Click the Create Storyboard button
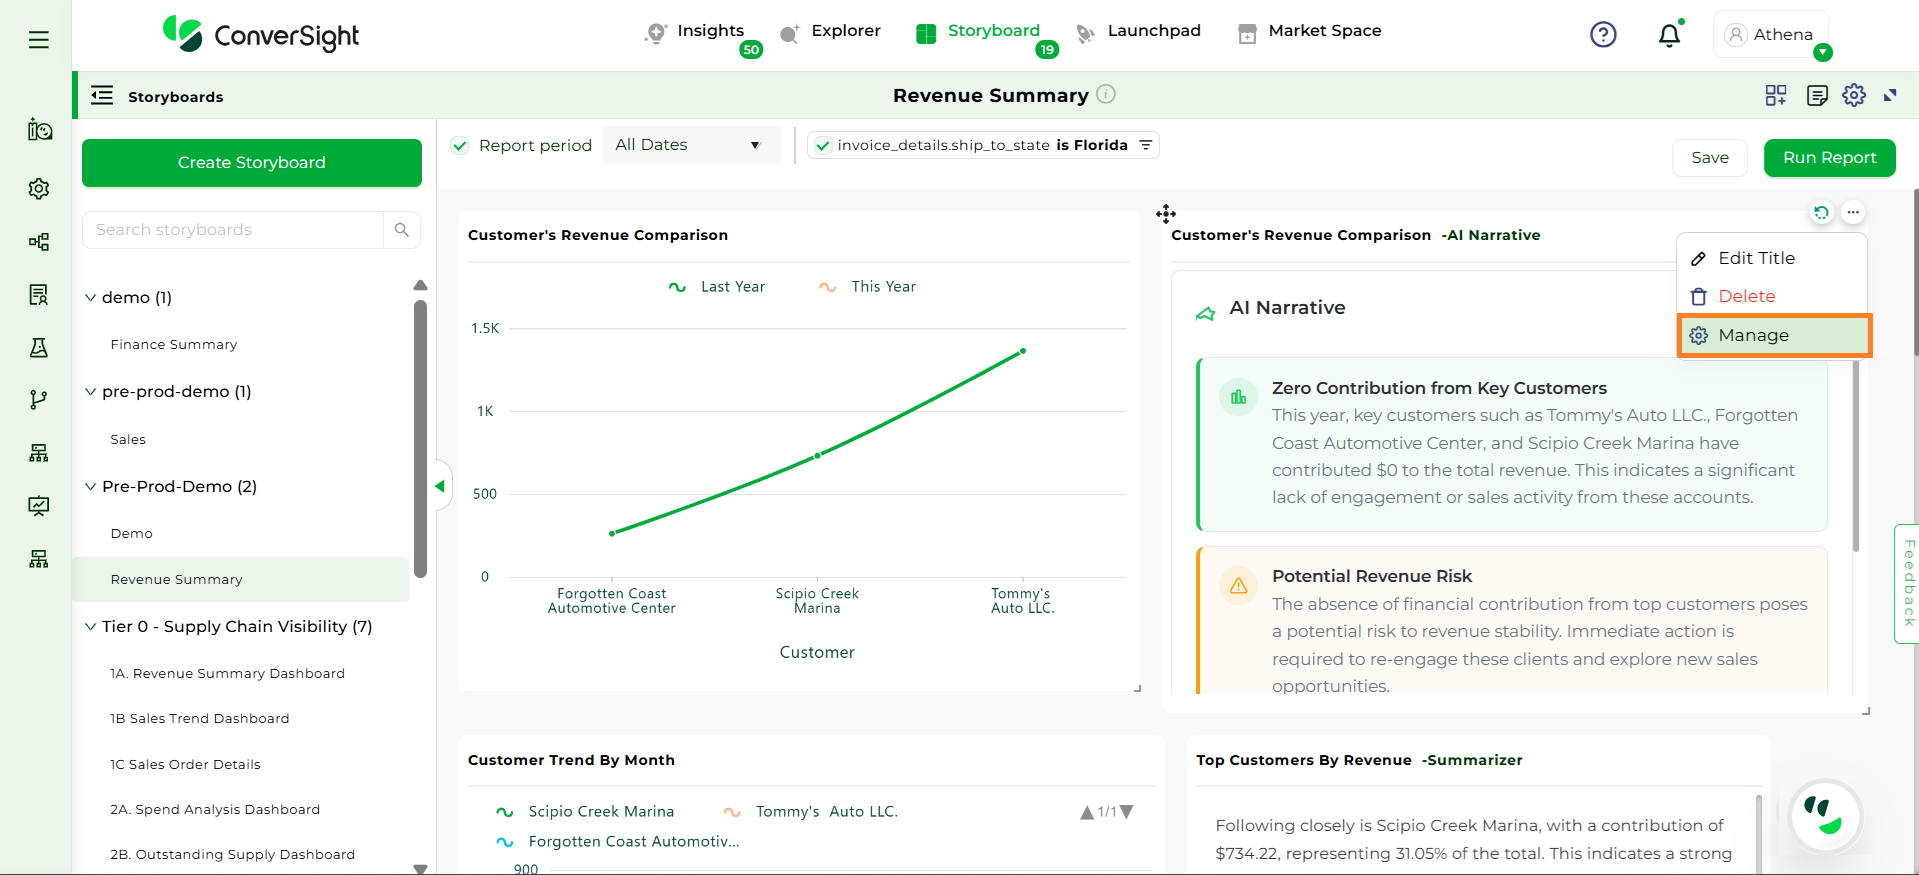 pyautogui.click(x=252, y=163)
